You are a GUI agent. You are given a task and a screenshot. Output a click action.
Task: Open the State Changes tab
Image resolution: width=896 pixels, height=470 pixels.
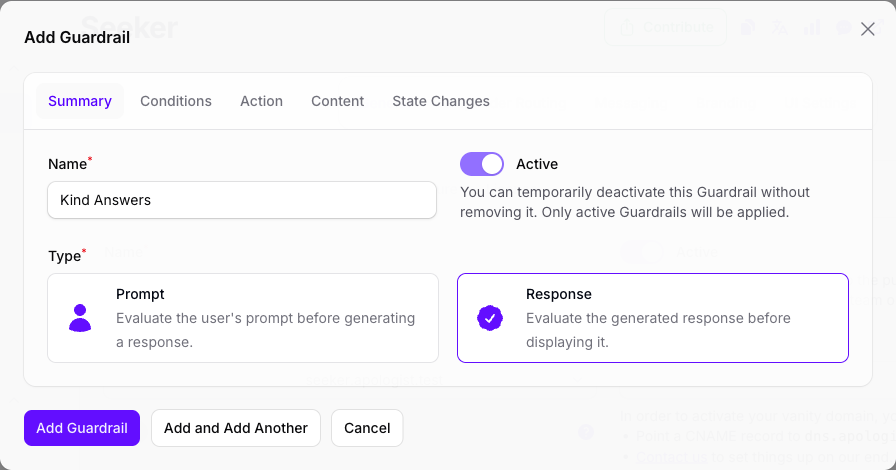[441, 101]
